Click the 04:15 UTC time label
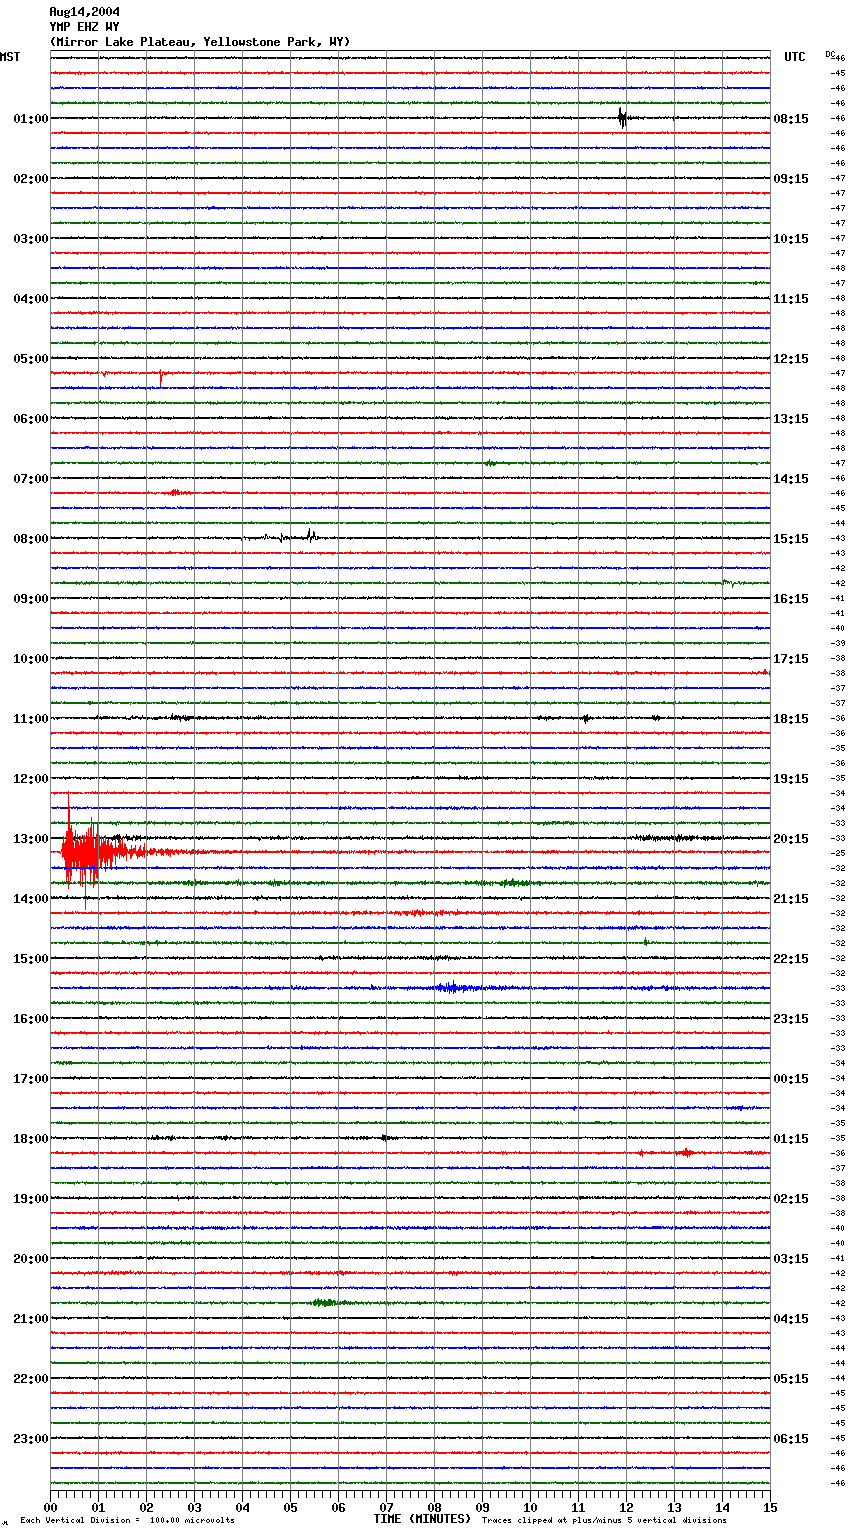This screenshot has height=1534, width=850. coord(791,1319)
